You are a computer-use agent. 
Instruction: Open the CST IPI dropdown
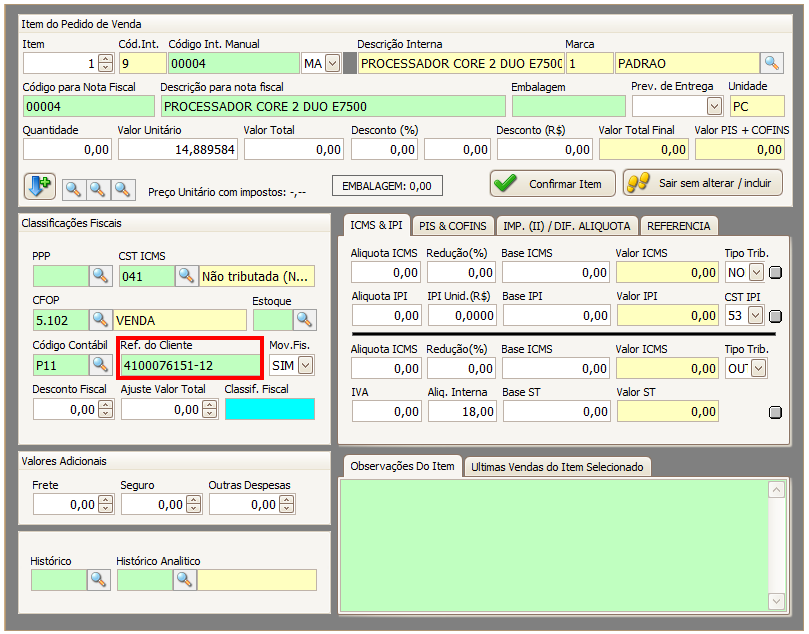pos(756,316)
